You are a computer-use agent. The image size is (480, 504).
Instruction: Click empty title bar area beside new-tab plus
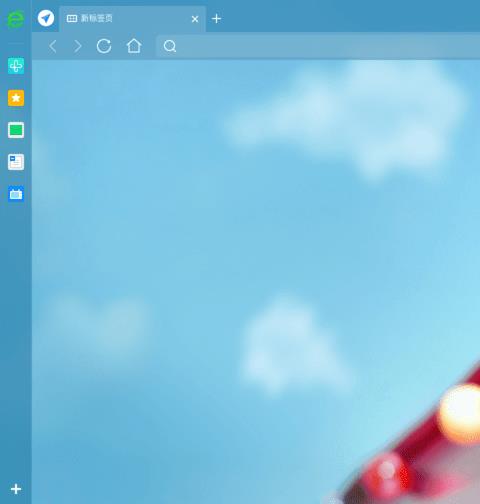pyautogui.click(x=350, y=17)
